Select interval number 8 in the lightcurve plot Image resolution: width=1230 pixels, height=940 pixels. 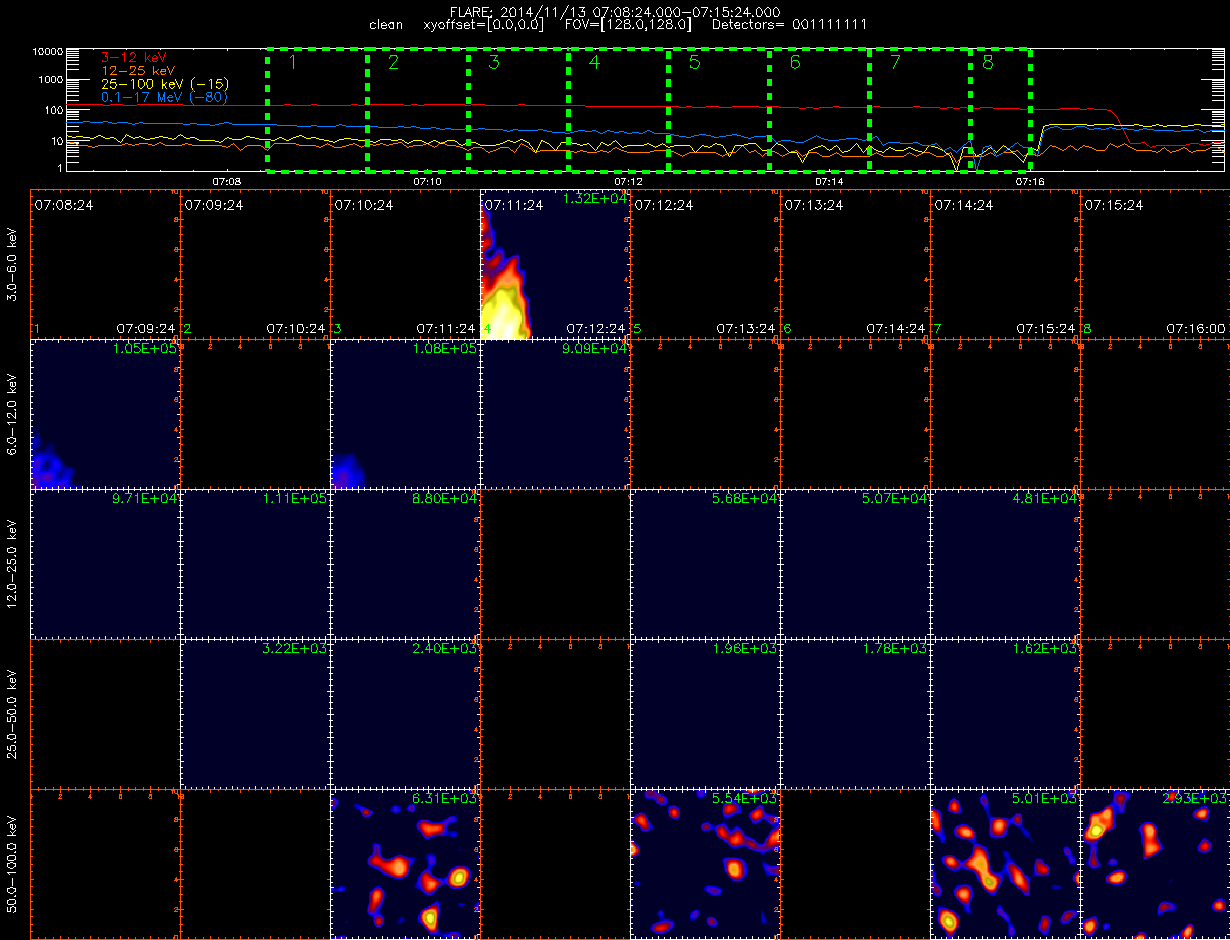click(1000, 109)
